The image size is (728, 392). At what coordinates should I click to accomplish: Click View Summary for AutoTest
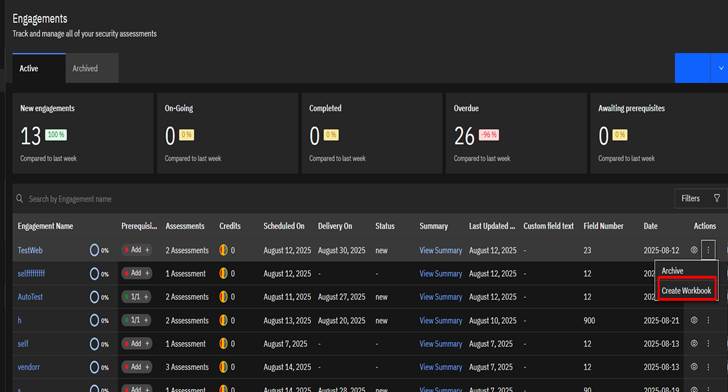pyautogui.click(x=441, y=296)
